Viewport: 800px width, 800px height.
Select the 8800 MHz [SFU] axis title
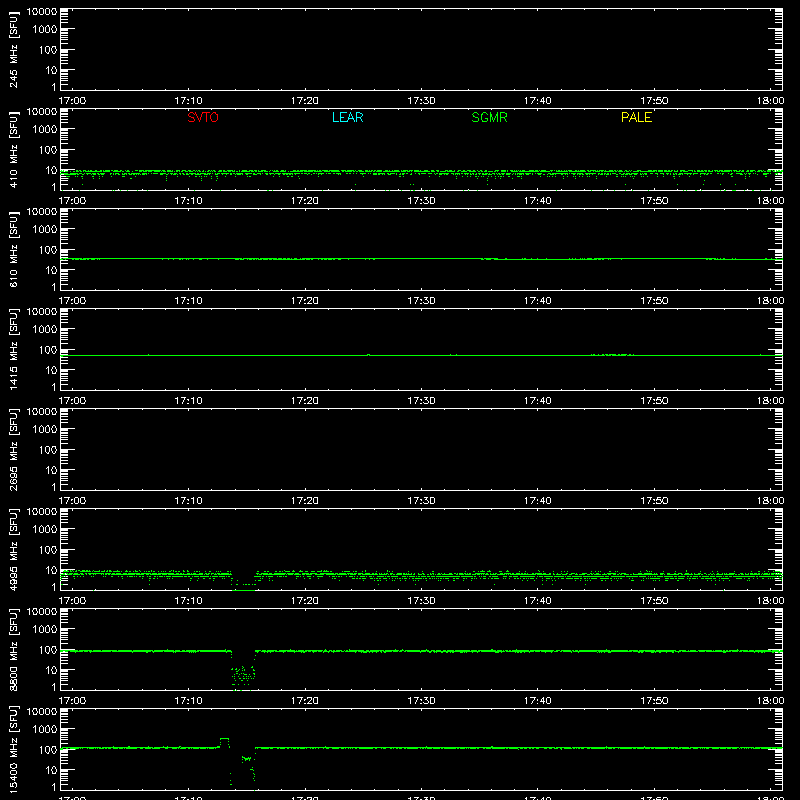click(13, 649)
